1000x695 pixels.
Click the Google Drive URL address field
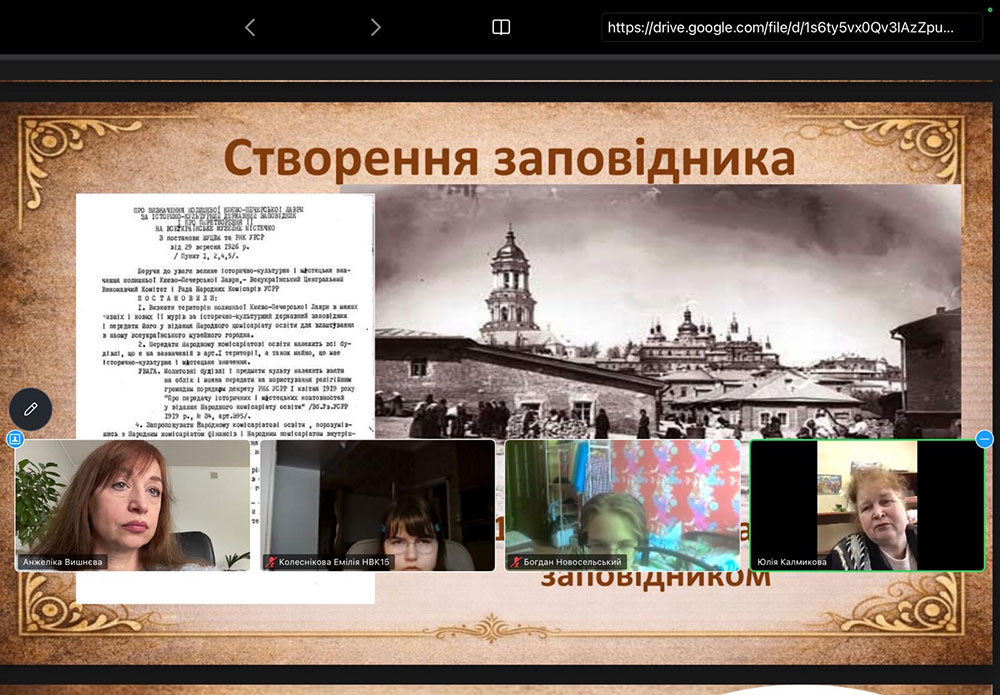pos(780,27)
